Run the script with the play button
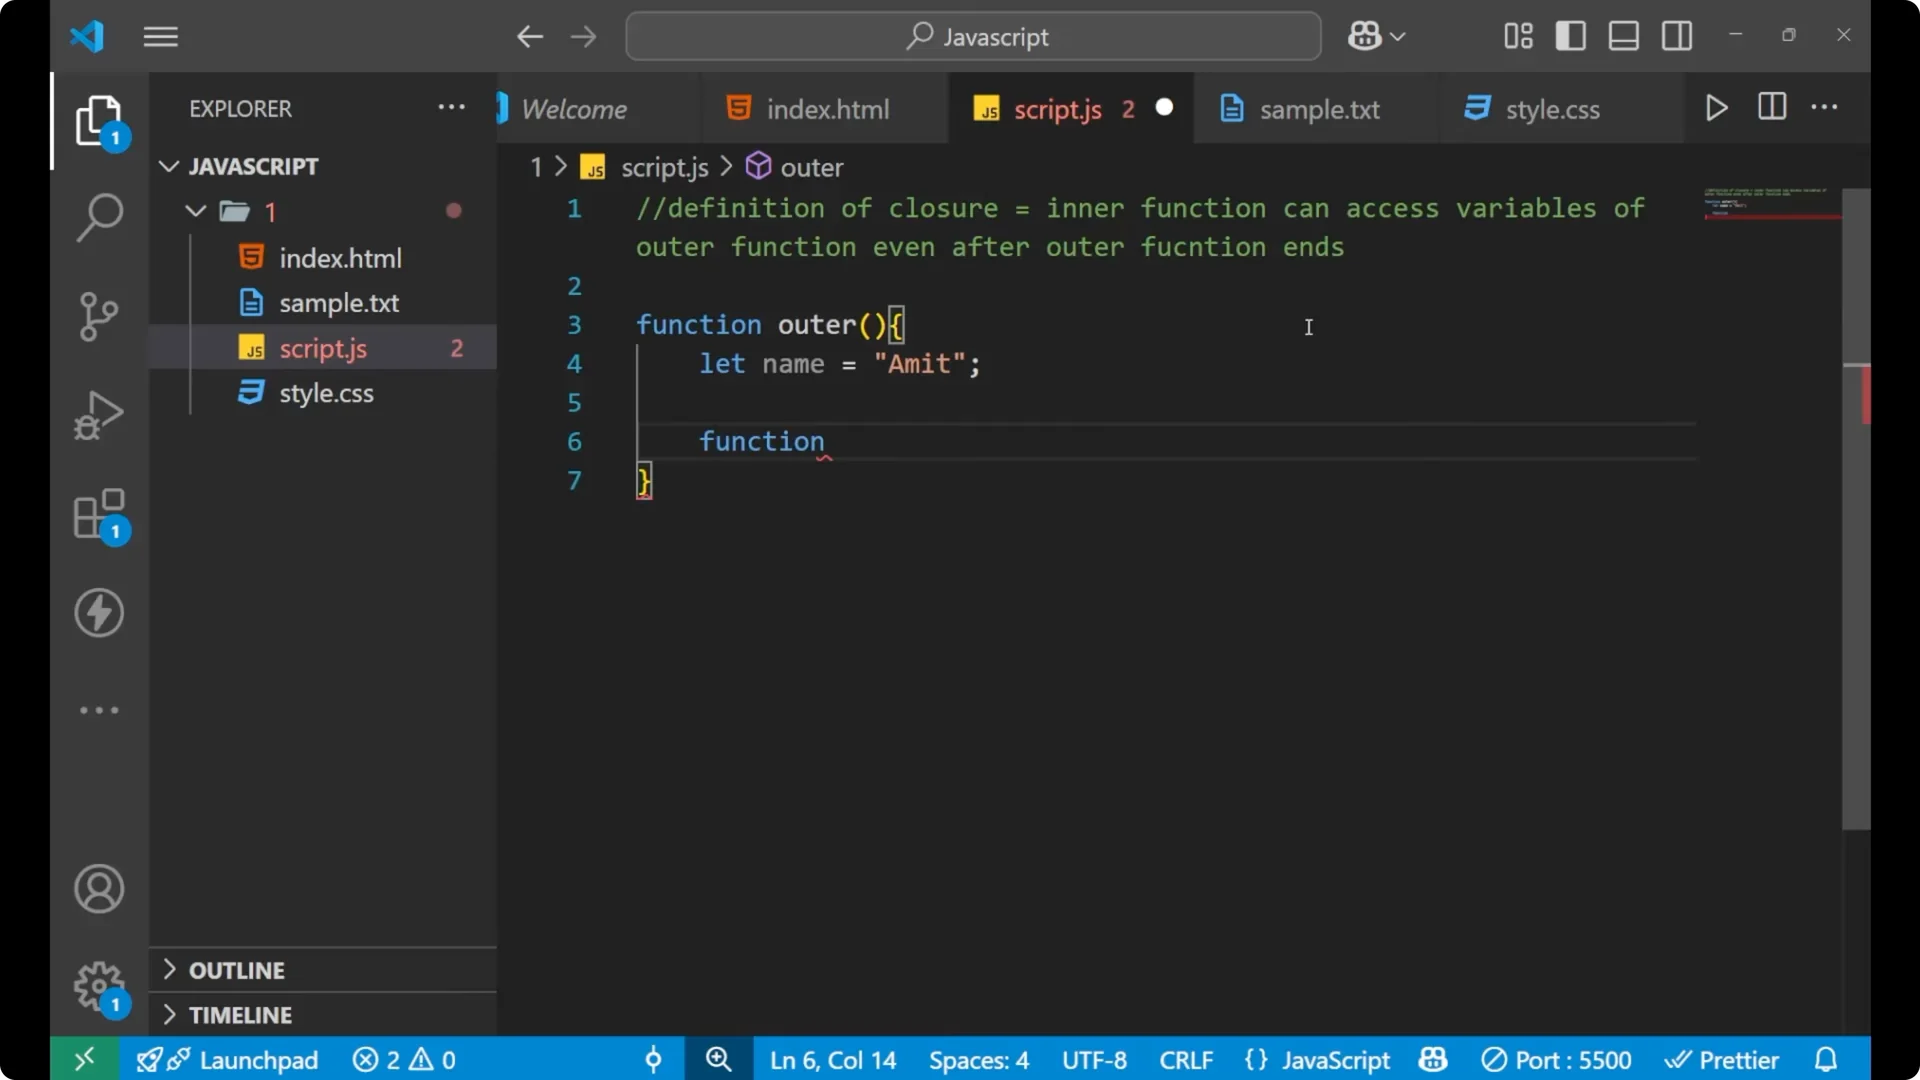Viewport: 1920px width, 1080px height. (1716, 107)
